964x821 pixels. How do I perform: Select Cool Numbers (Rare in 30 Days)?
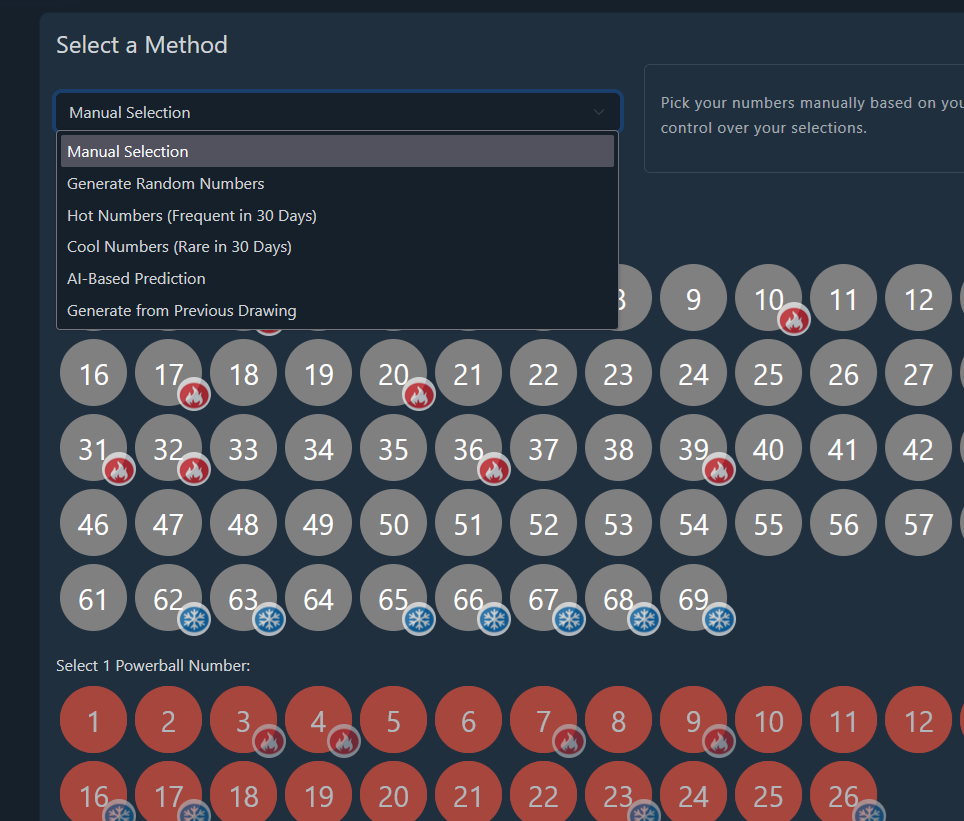[179, 246]
